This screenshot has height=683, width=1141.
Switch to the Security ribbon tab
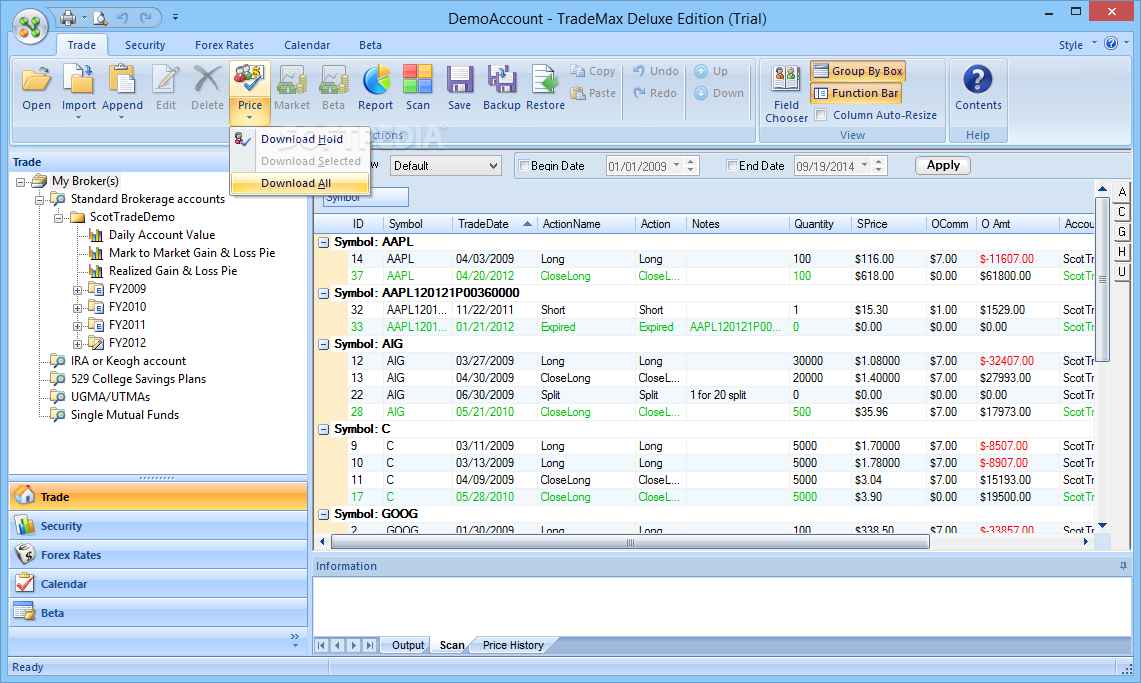[x=145, y=45]
